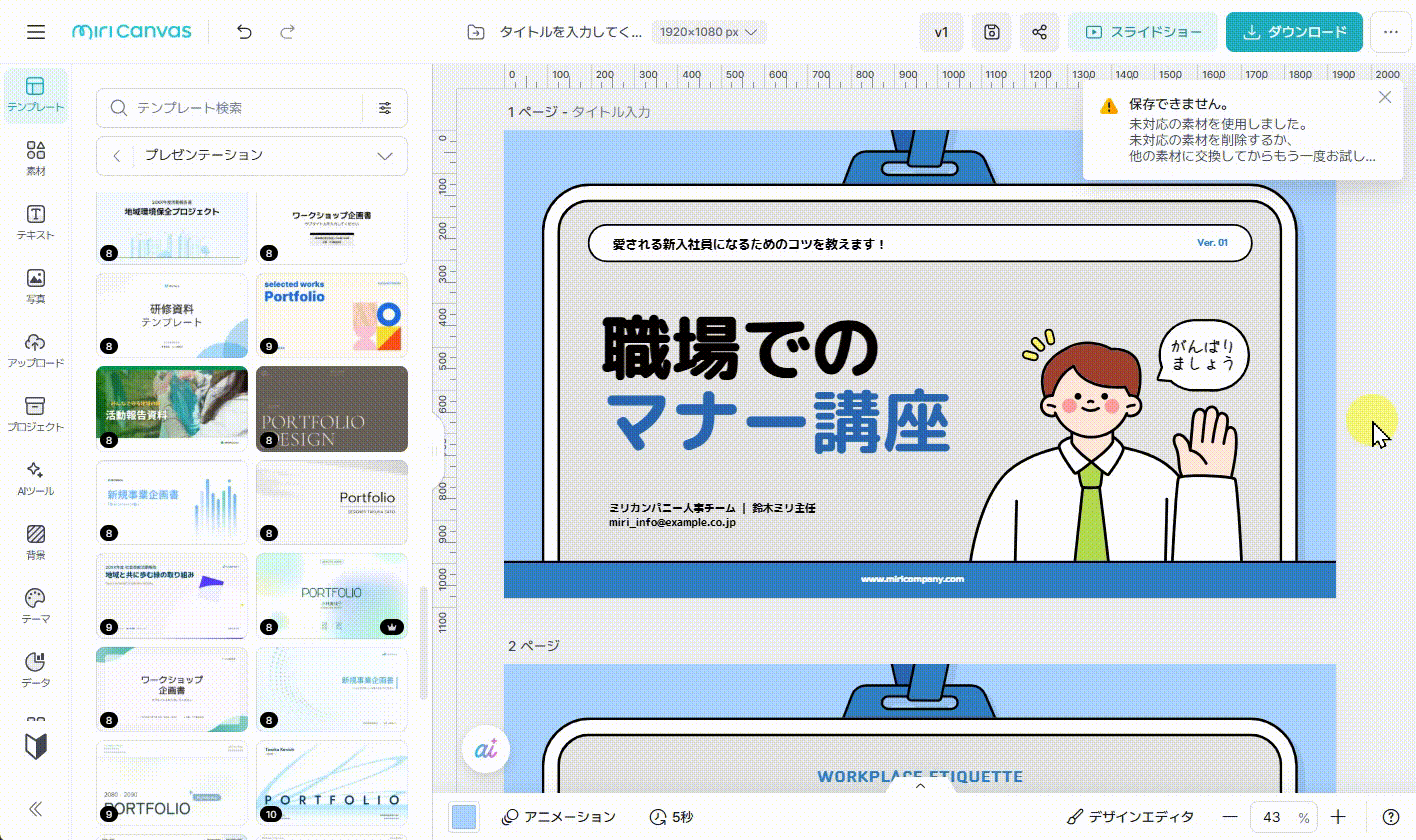The width and height of the screenshot is (1416, 840).
Task: Click the ダウンロード button
Action: pyautogui.click(x=1294, y=32)
